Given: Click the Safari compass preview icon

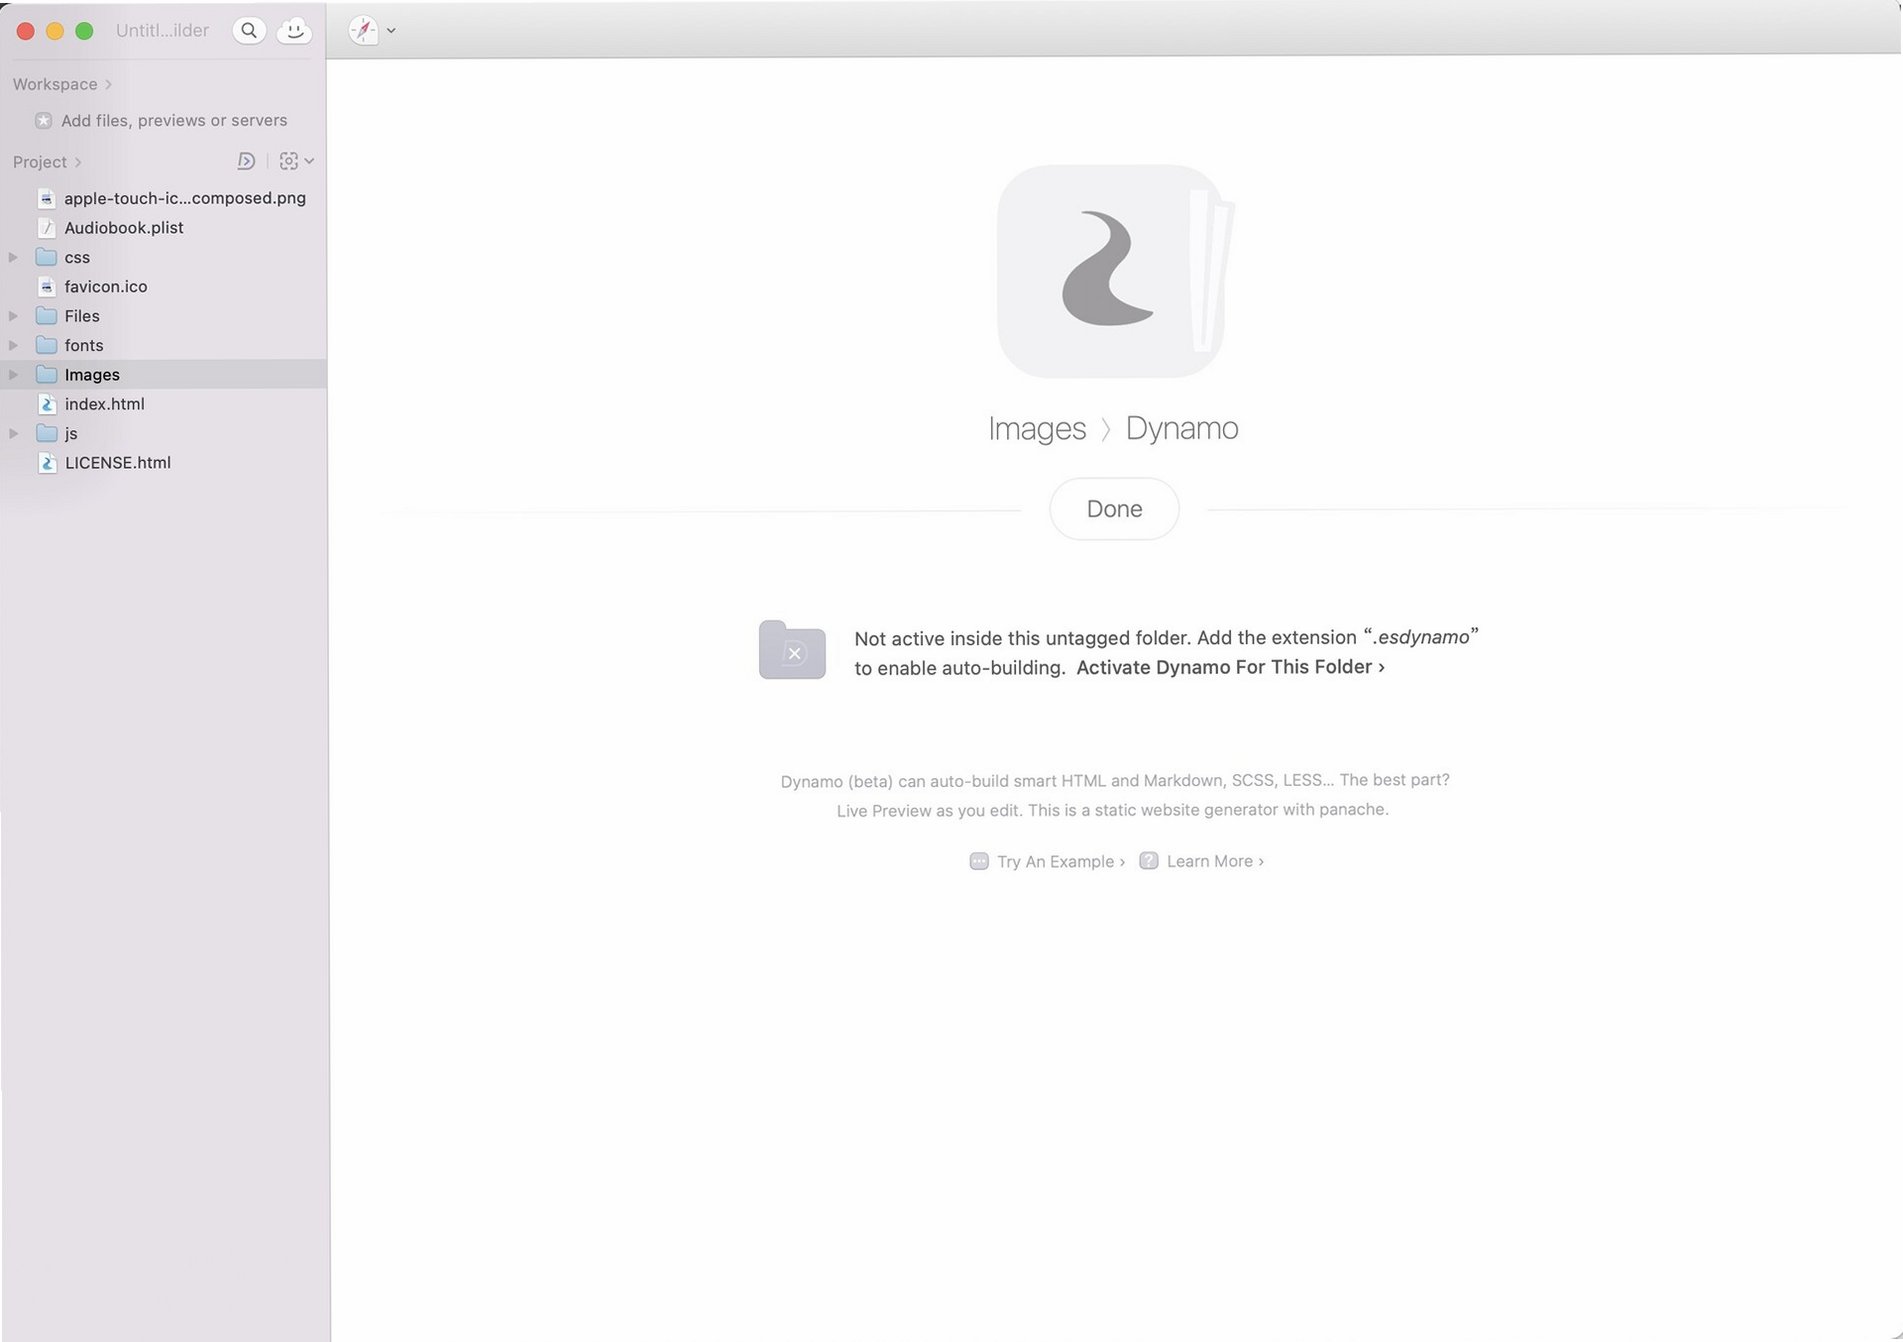Looking at the screenshot, I should click(x=363, y=30).
